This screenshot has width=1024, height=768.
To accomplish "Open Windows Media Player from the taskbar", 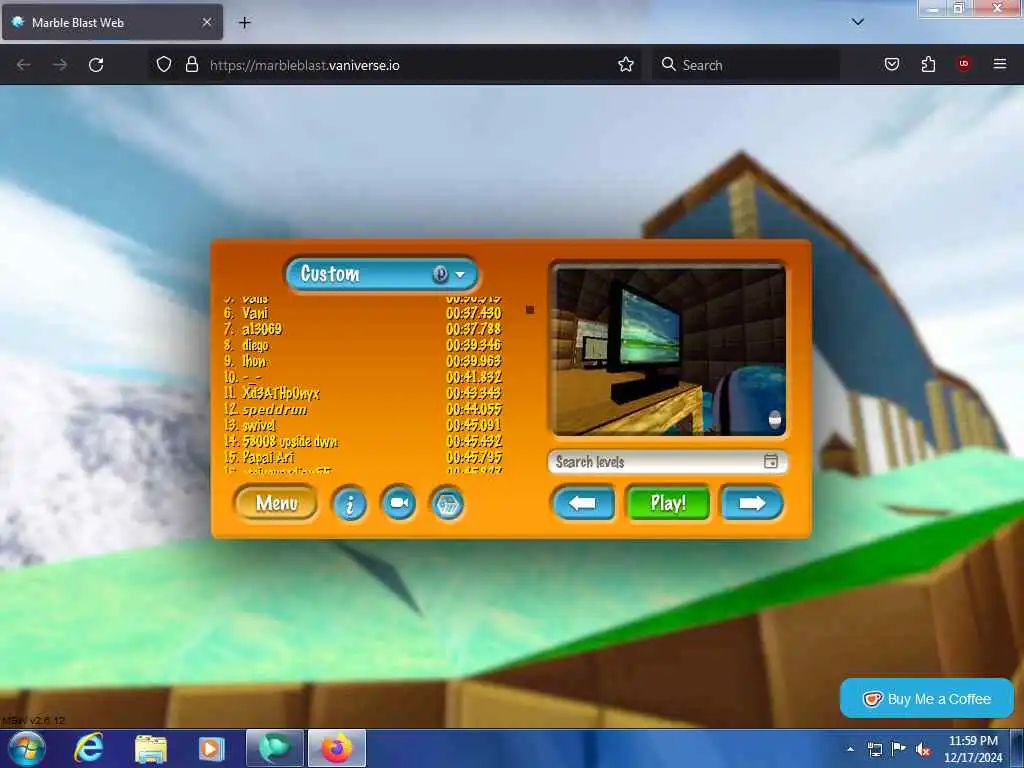I will coord(211,748).
